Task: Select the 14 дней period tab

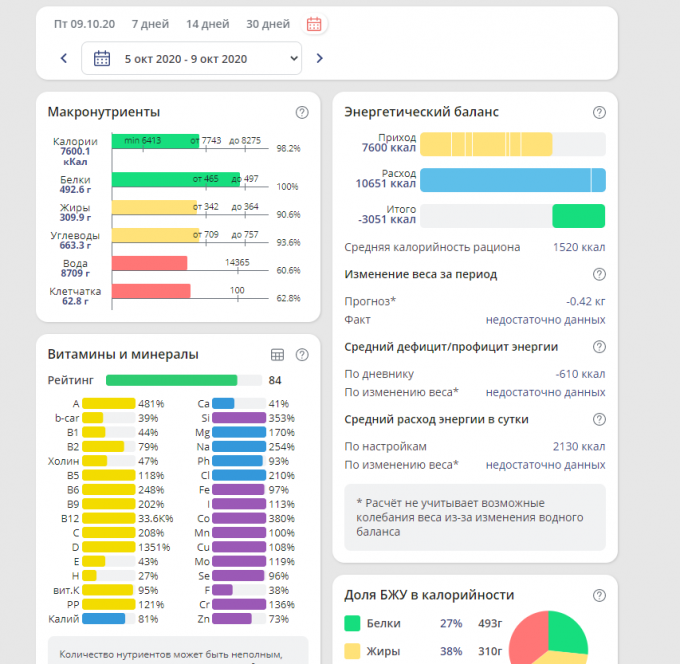Action: [x=207, y=24]
